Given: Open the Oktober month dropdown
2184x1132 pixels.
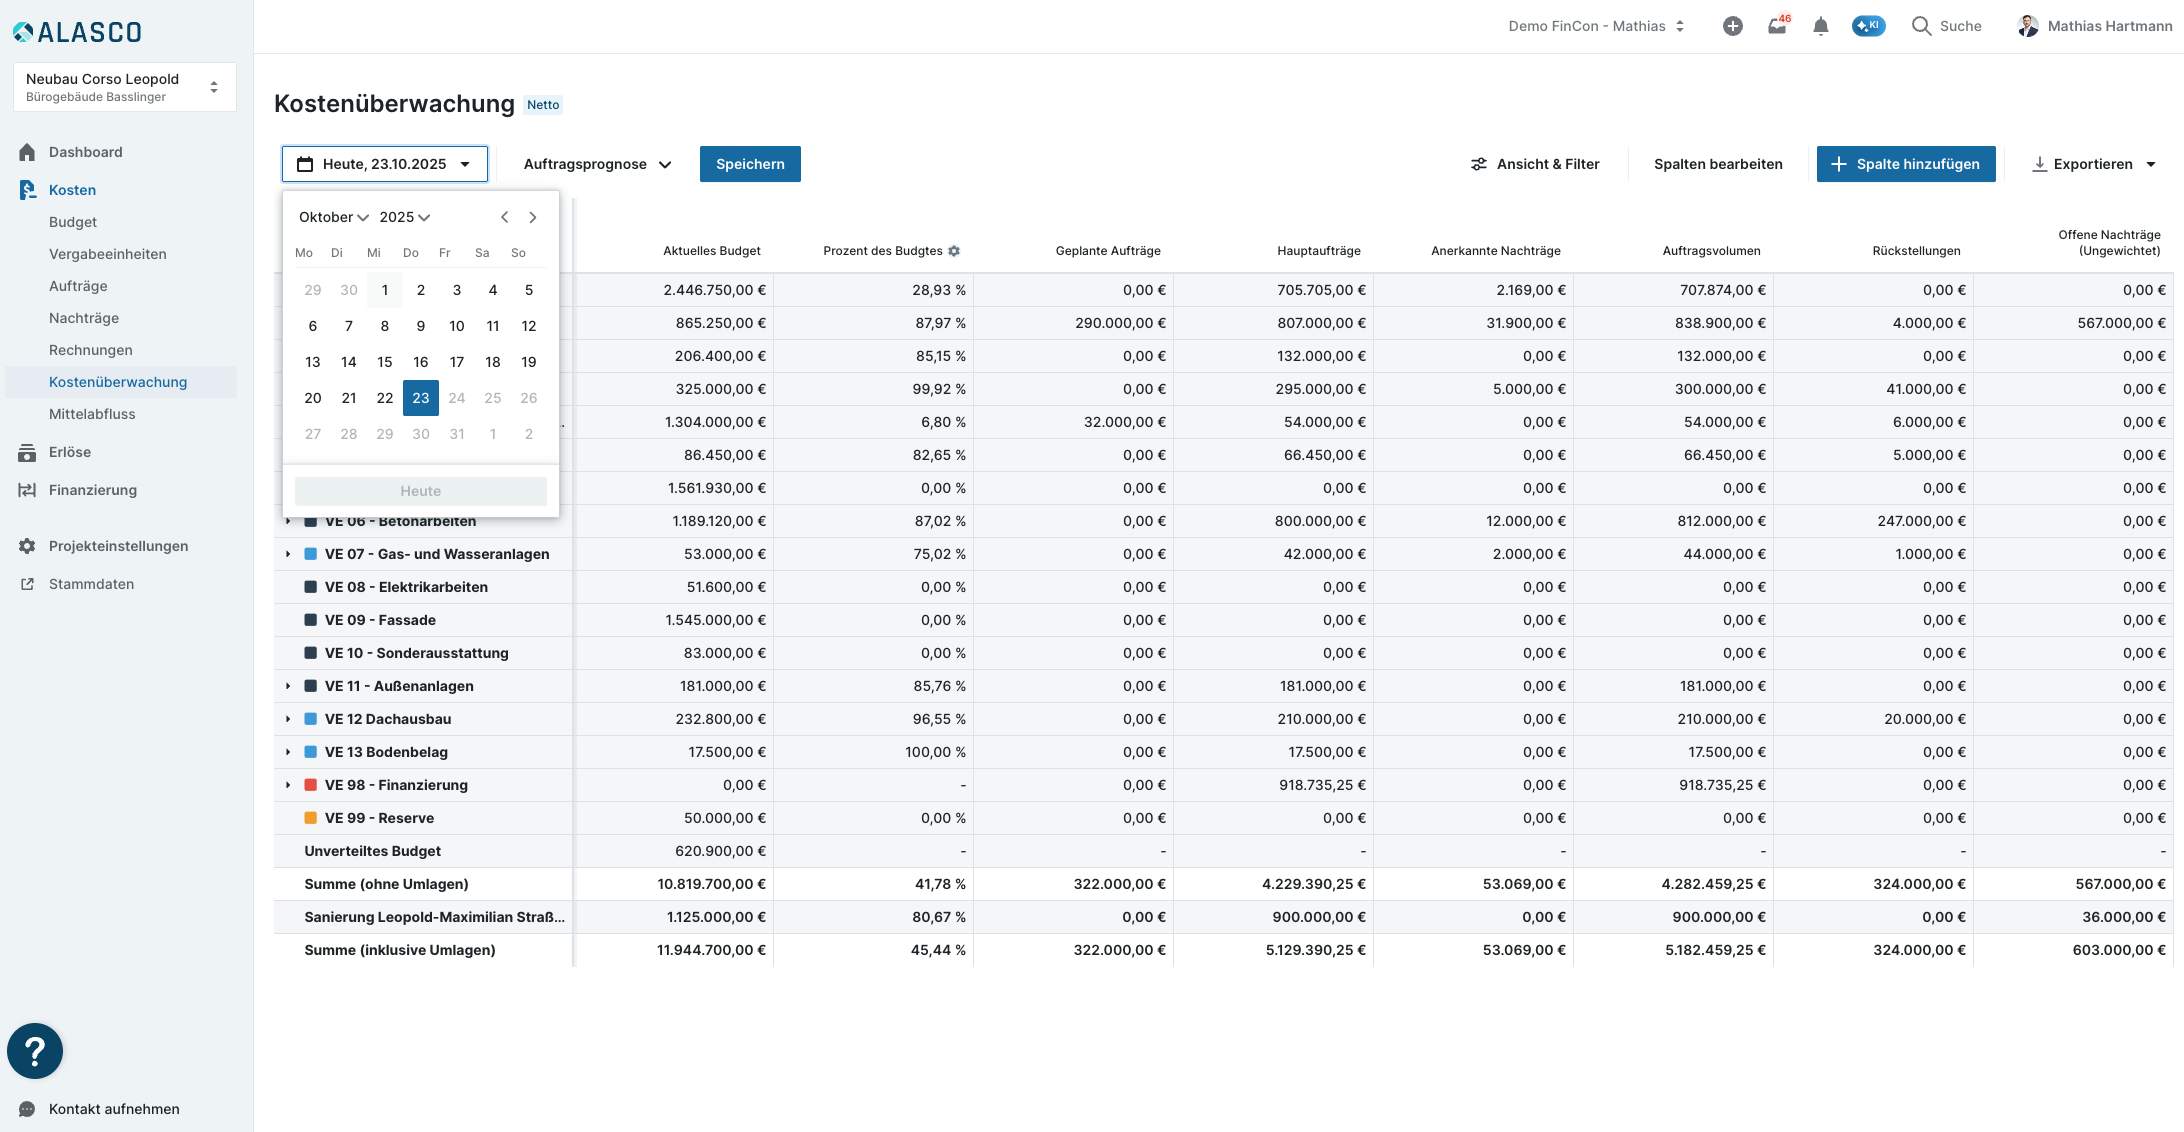Looking at the screenshot, I should [x=333, y=217].
